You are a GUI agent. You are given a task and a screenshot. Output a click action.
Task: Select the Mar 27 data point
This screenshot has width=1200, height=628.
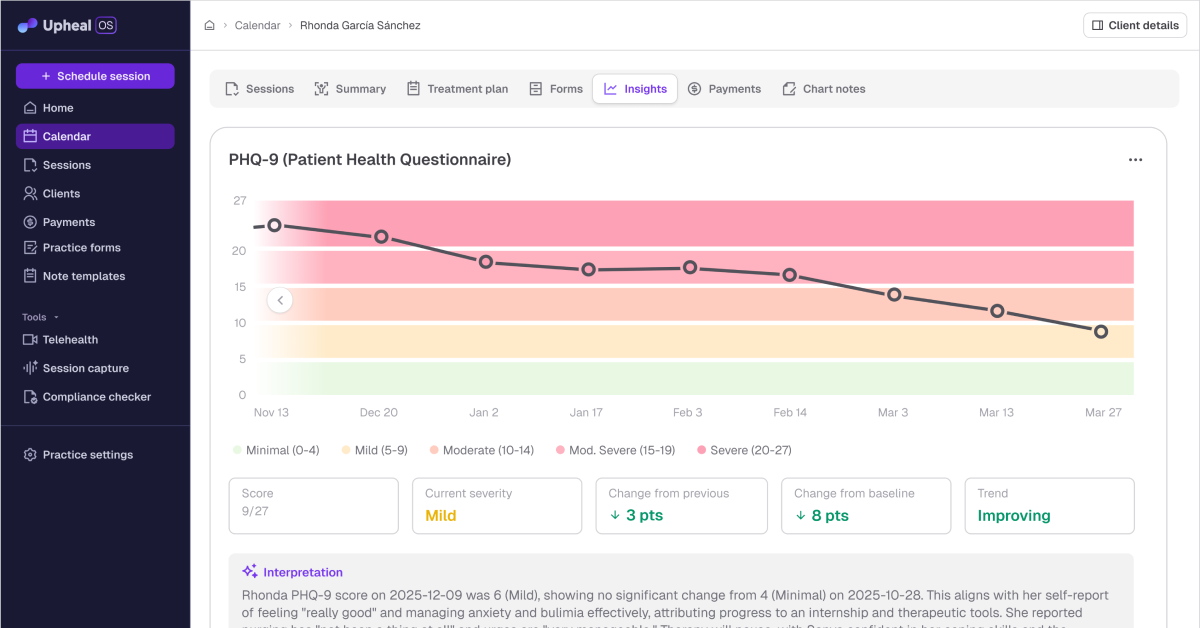point(1101,332)
